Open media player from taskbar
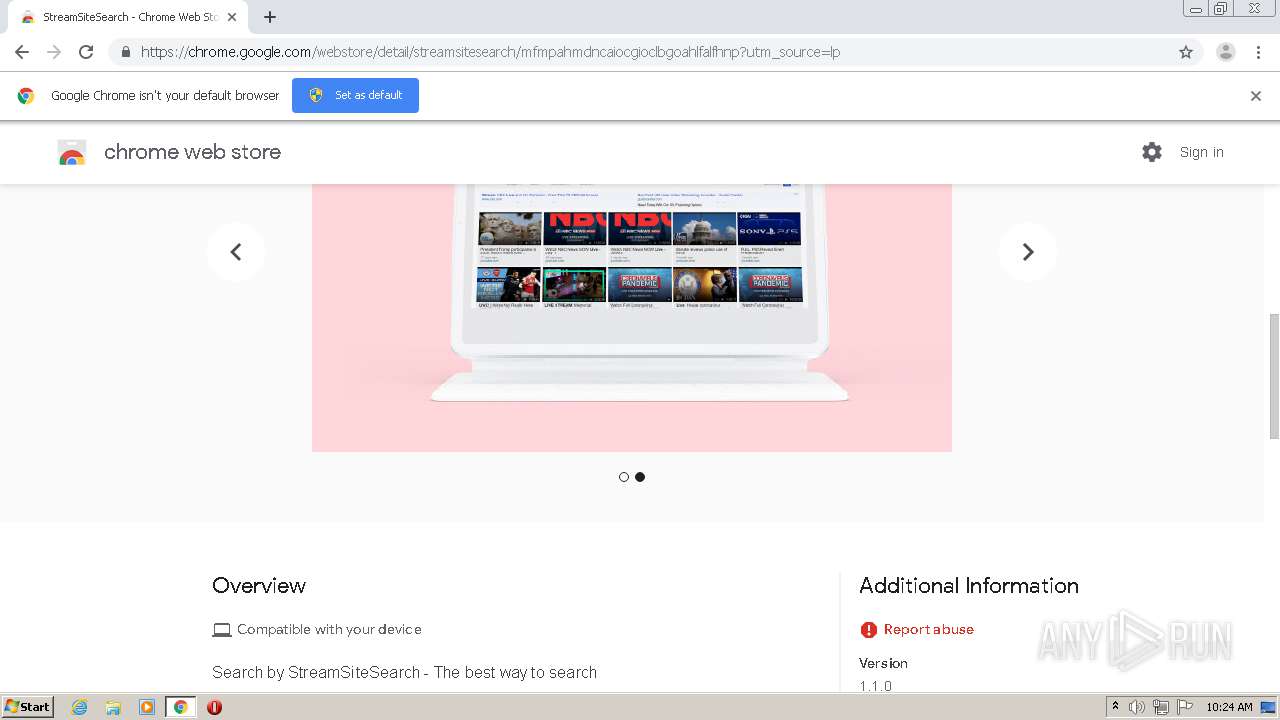 pyautogui.click(x=147, y=707)
